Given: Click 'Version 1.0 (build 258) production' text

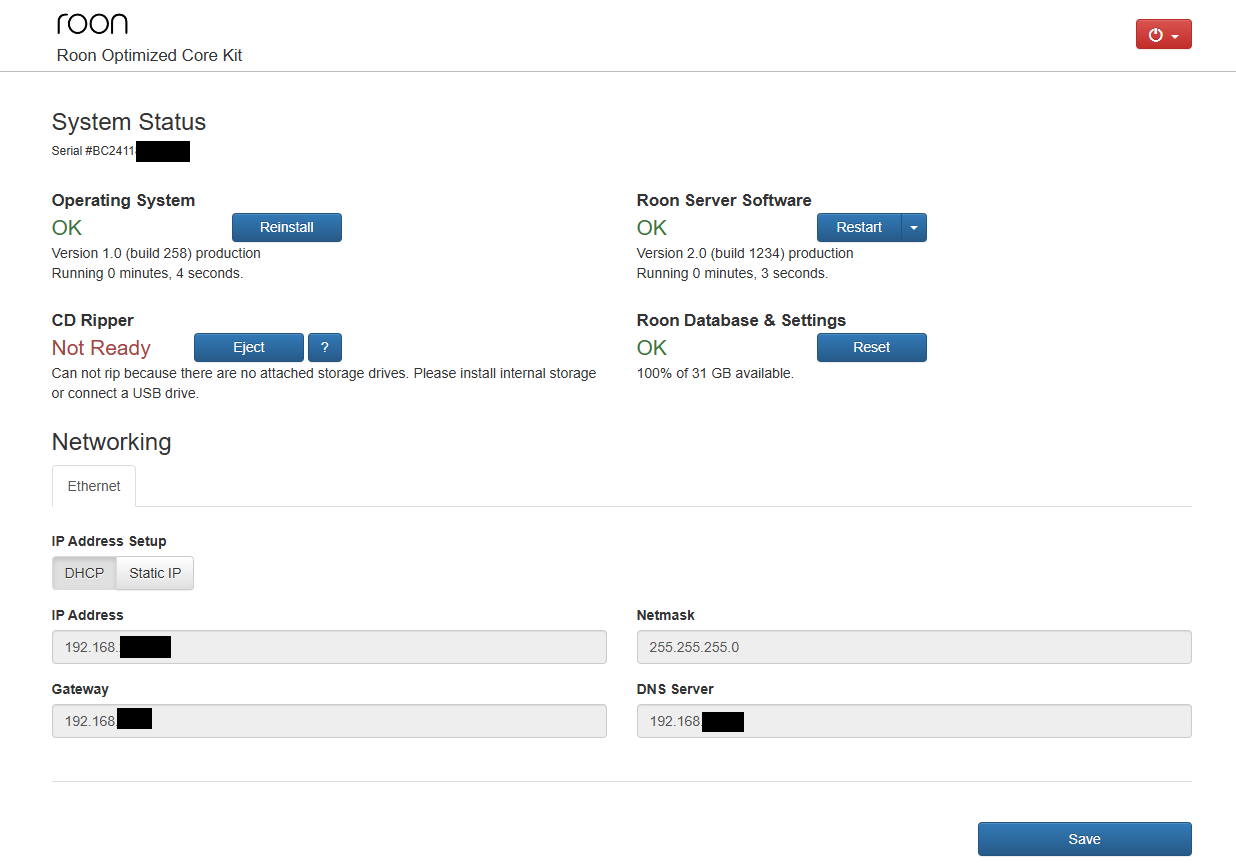Looking at the screenshot, I should 156,253.
